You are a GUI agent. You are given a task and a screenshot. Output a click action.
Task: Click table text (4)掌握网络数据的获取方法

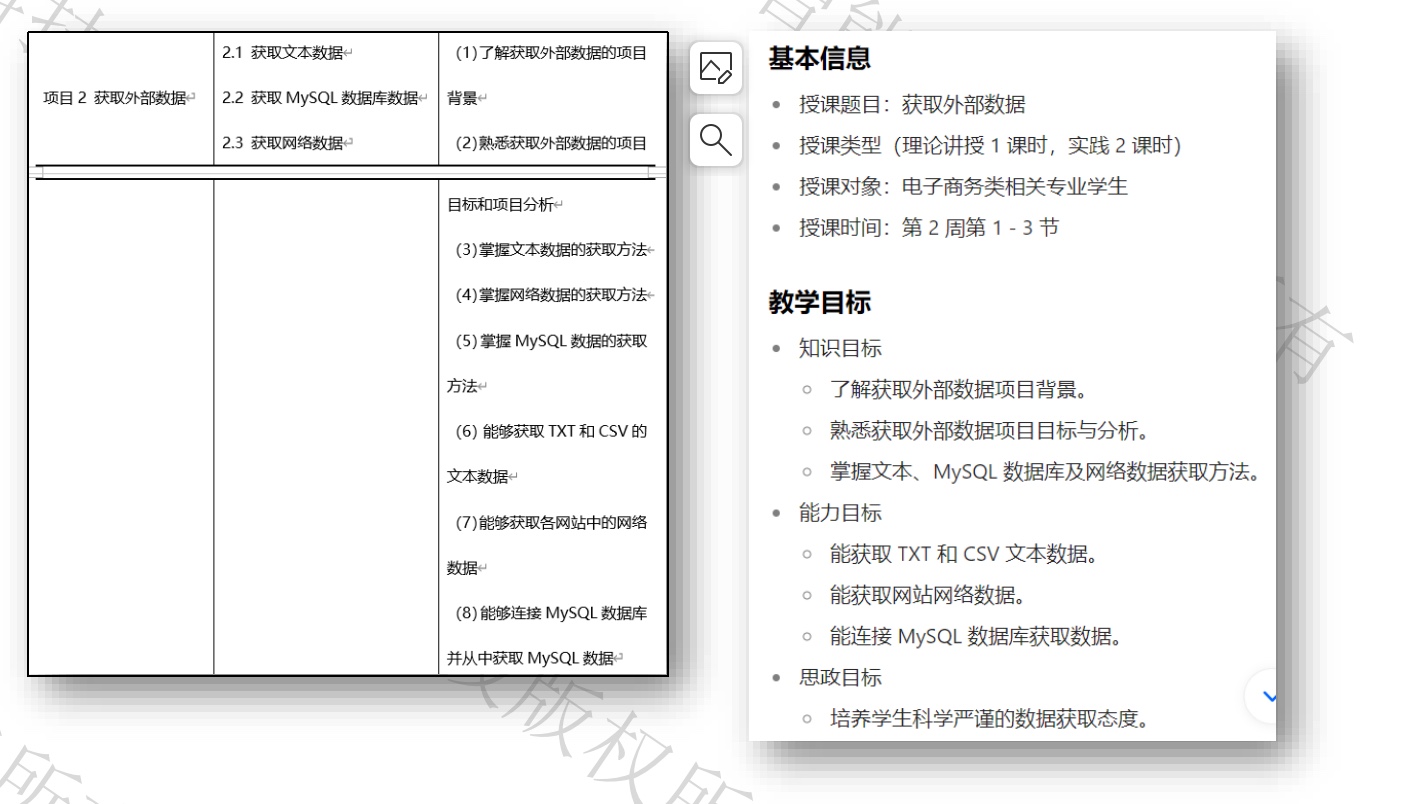click(549, 294)
